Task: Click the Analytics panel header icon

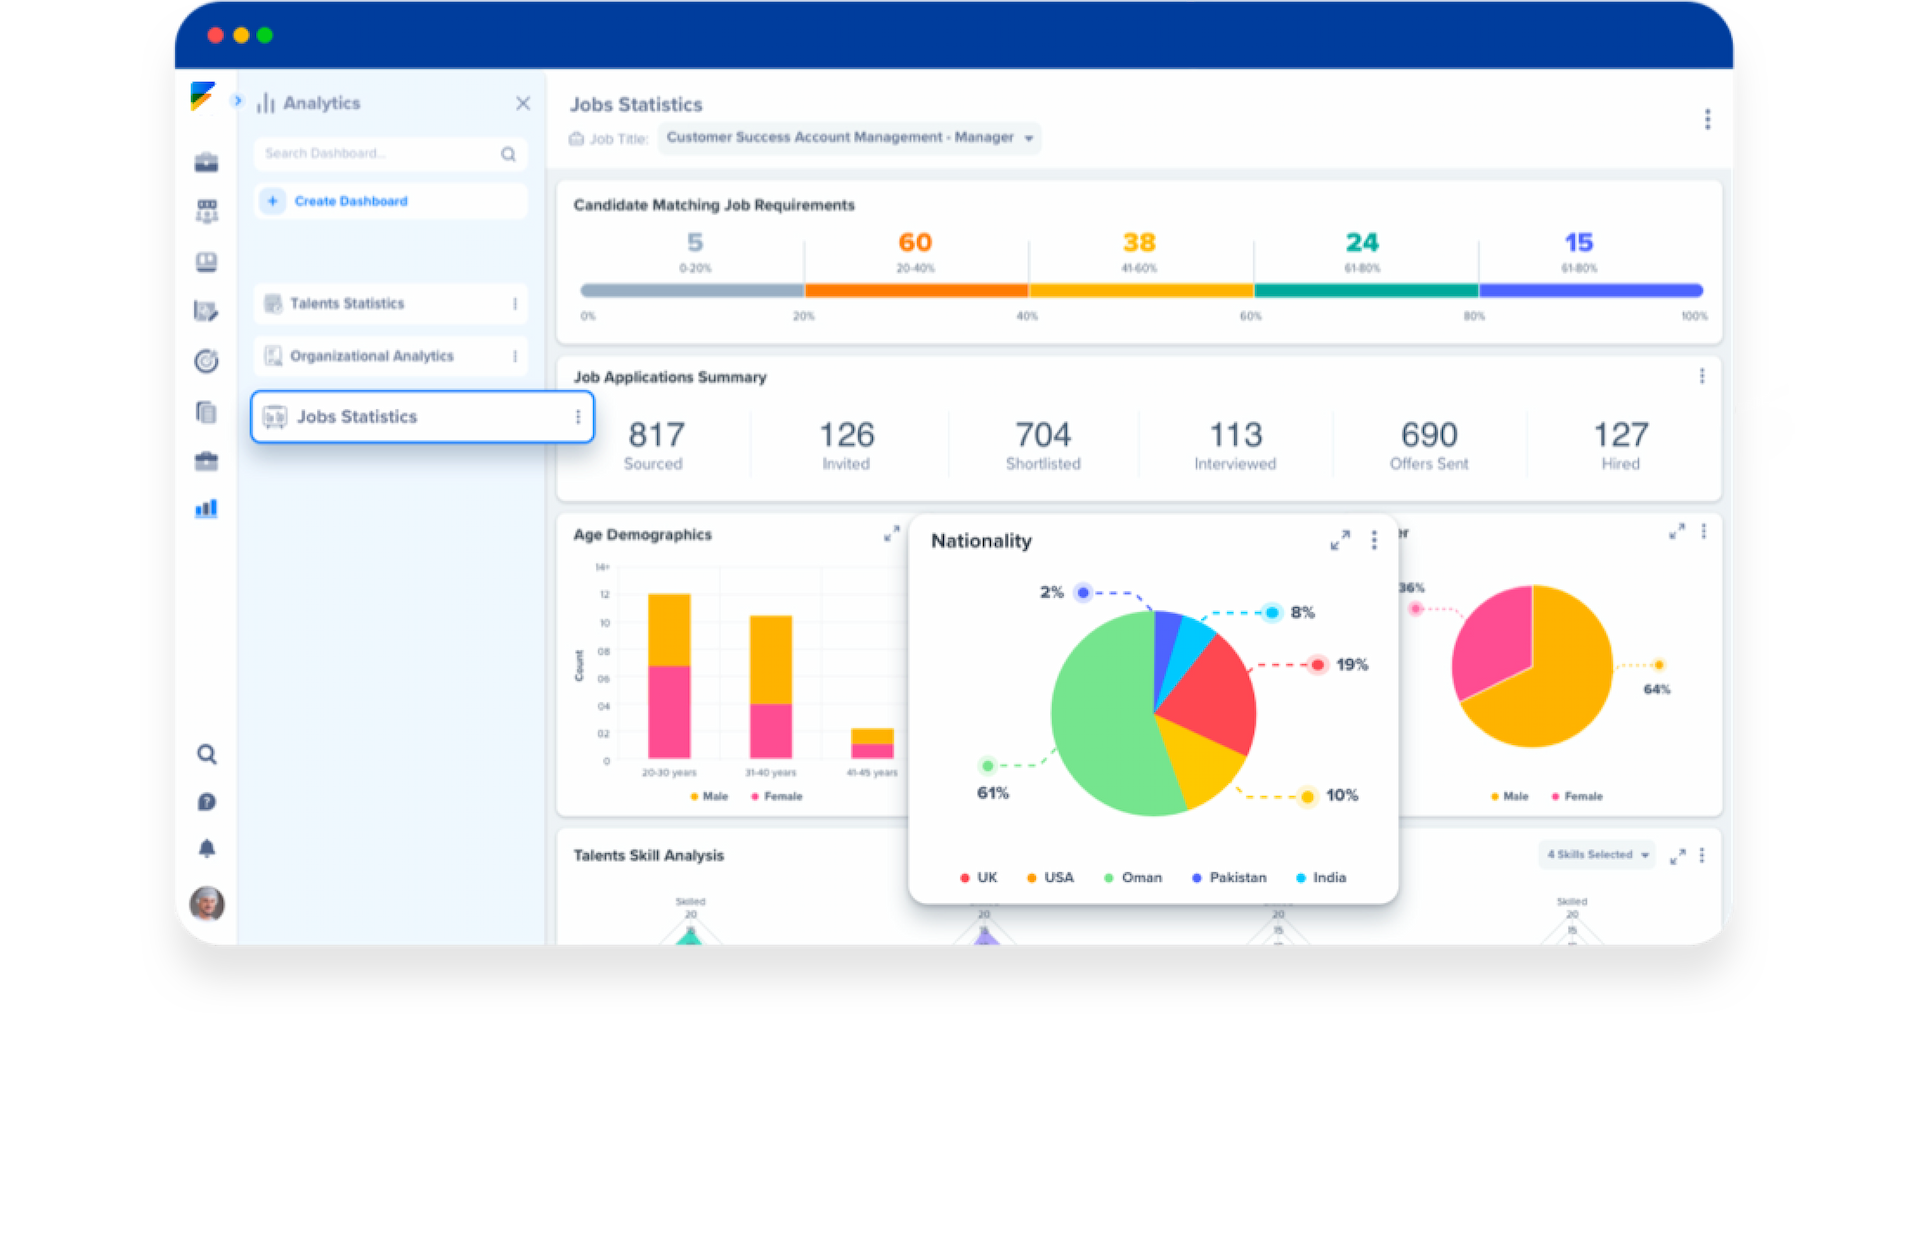Action: (x=266, y=103)
